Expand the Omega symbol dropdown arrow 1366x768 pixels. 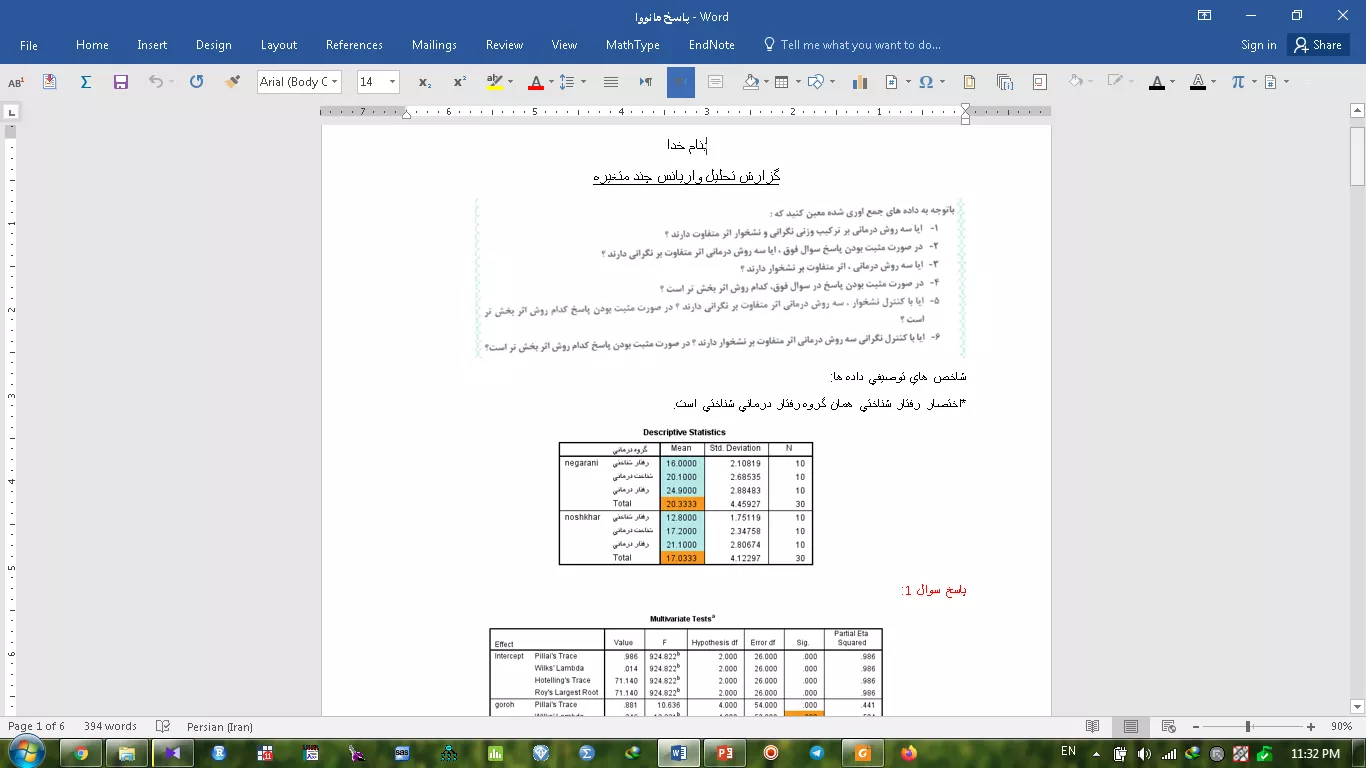tap(942, 82)
